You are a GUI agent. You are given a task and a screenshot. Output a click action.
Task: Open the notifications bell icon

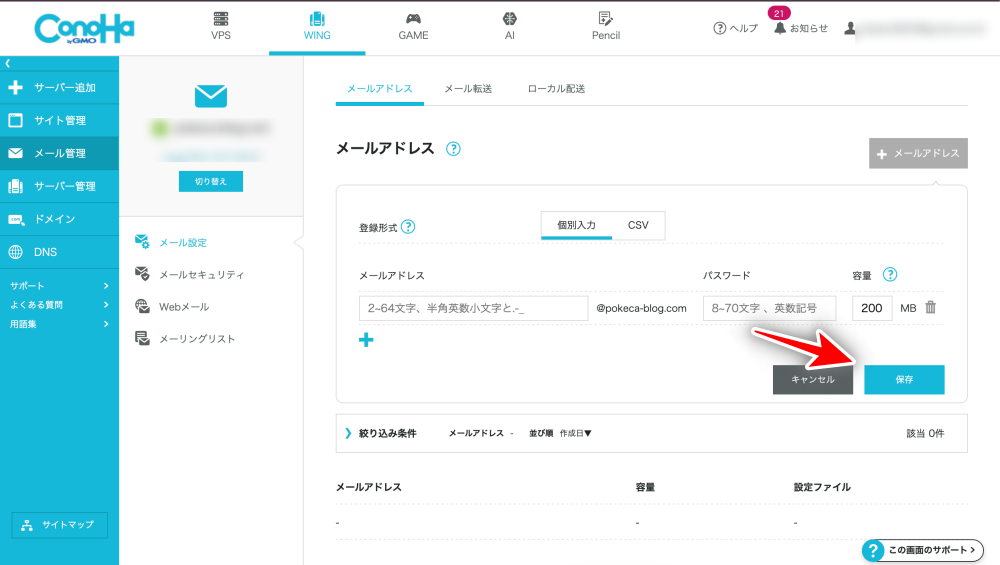click(780, 28)
